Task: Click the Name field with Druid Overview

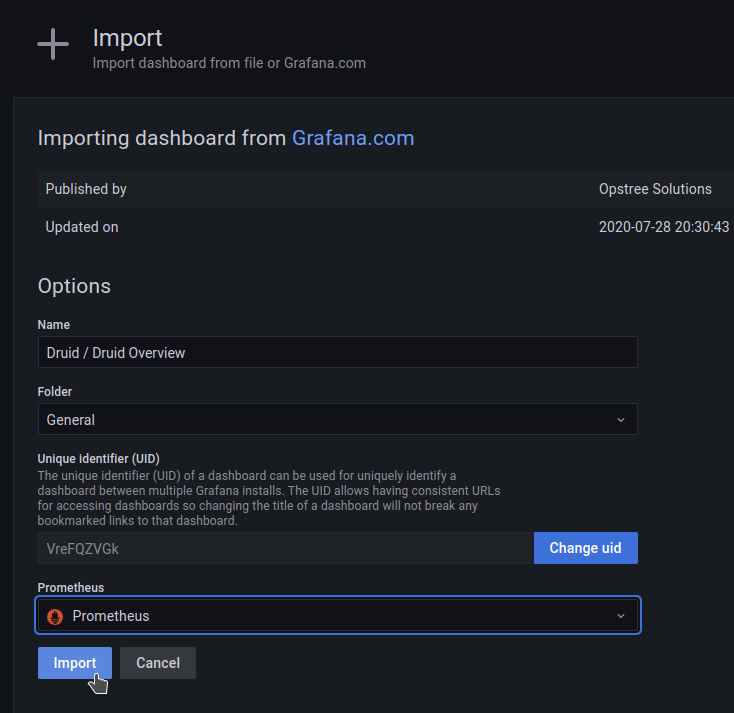Action: [x=338, y=353]
